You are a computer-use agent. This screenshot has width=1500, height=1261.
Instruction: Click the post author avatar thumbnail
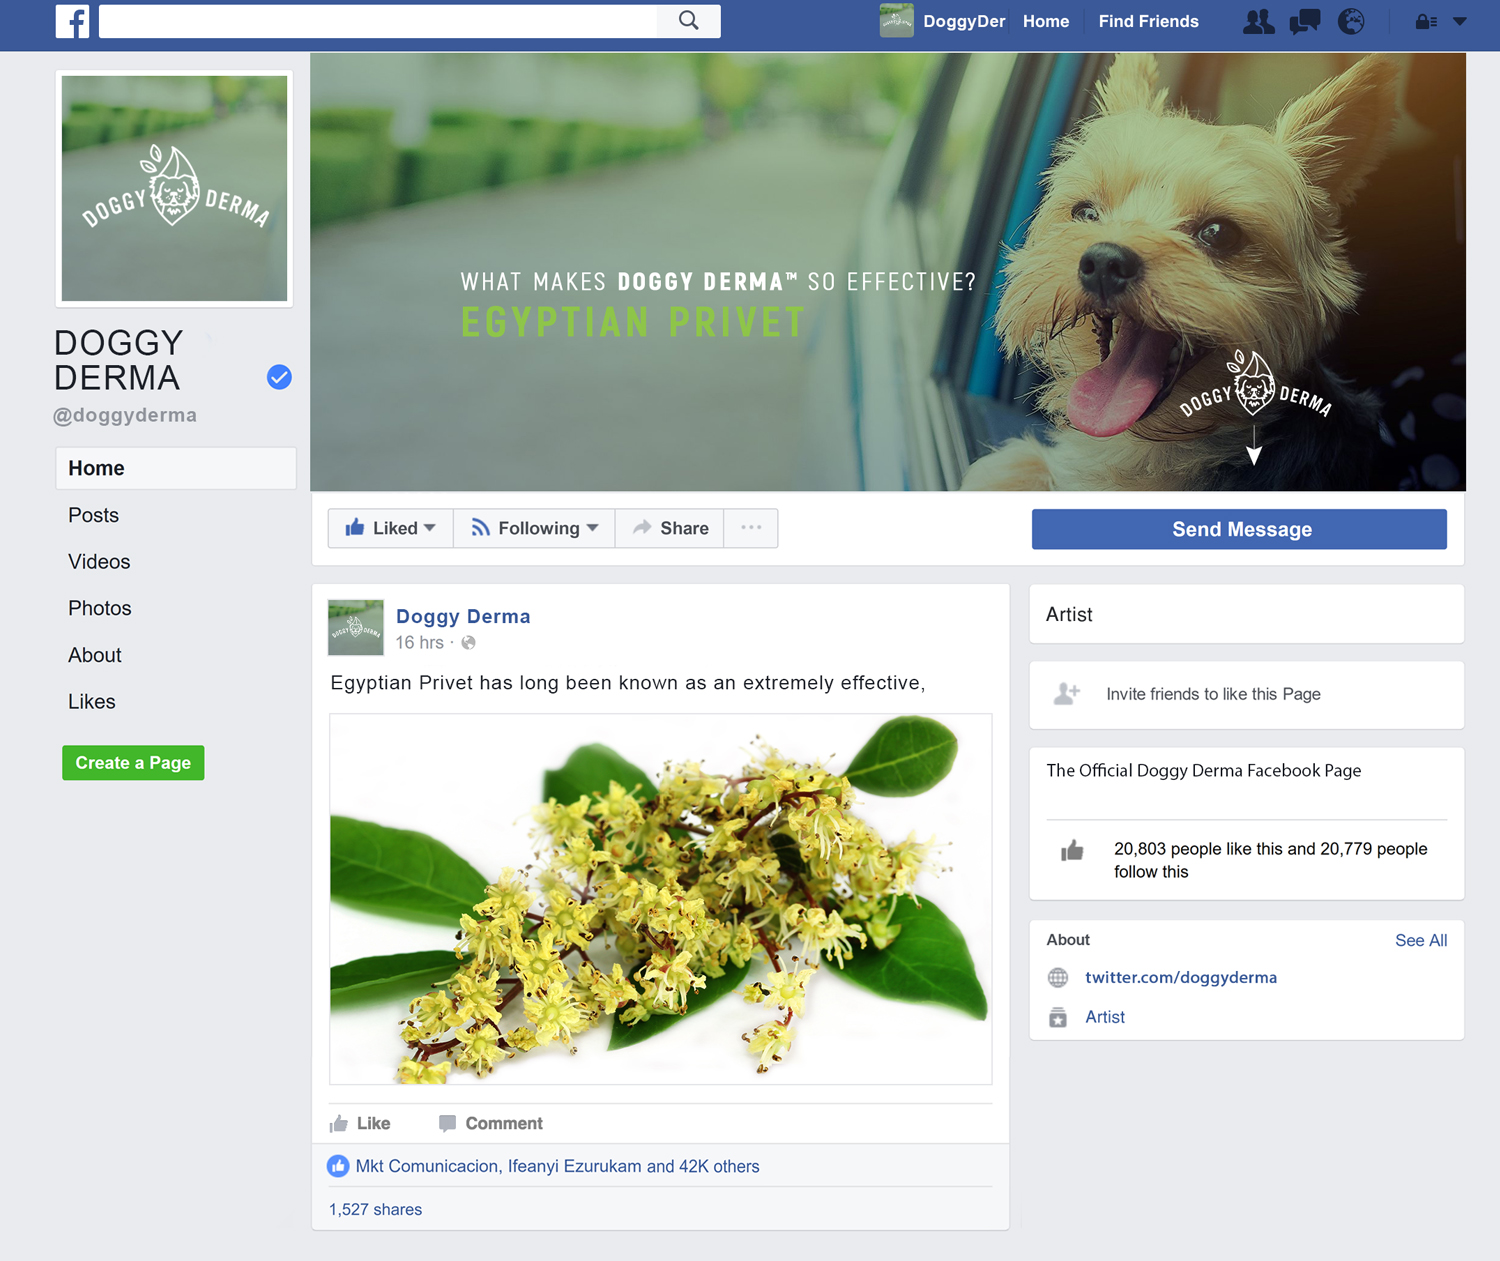(356, 628)
